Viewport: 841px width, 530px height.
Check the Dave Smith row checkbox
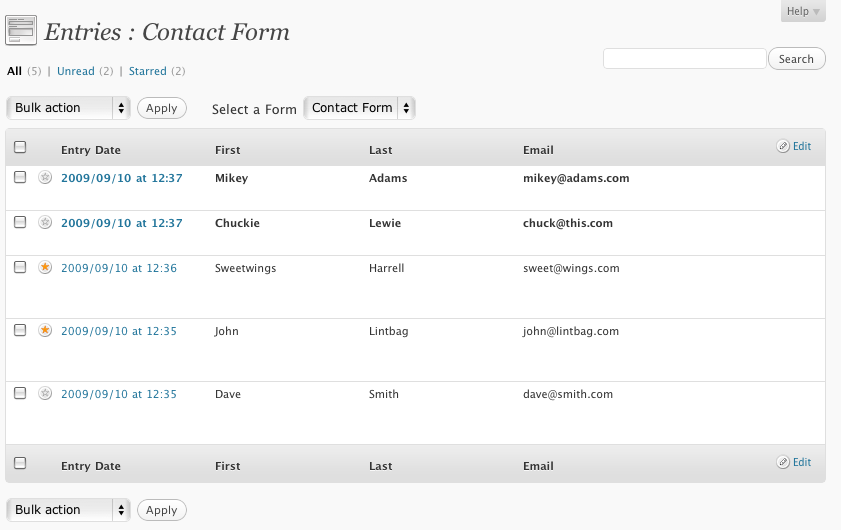(x=20, y=393)
